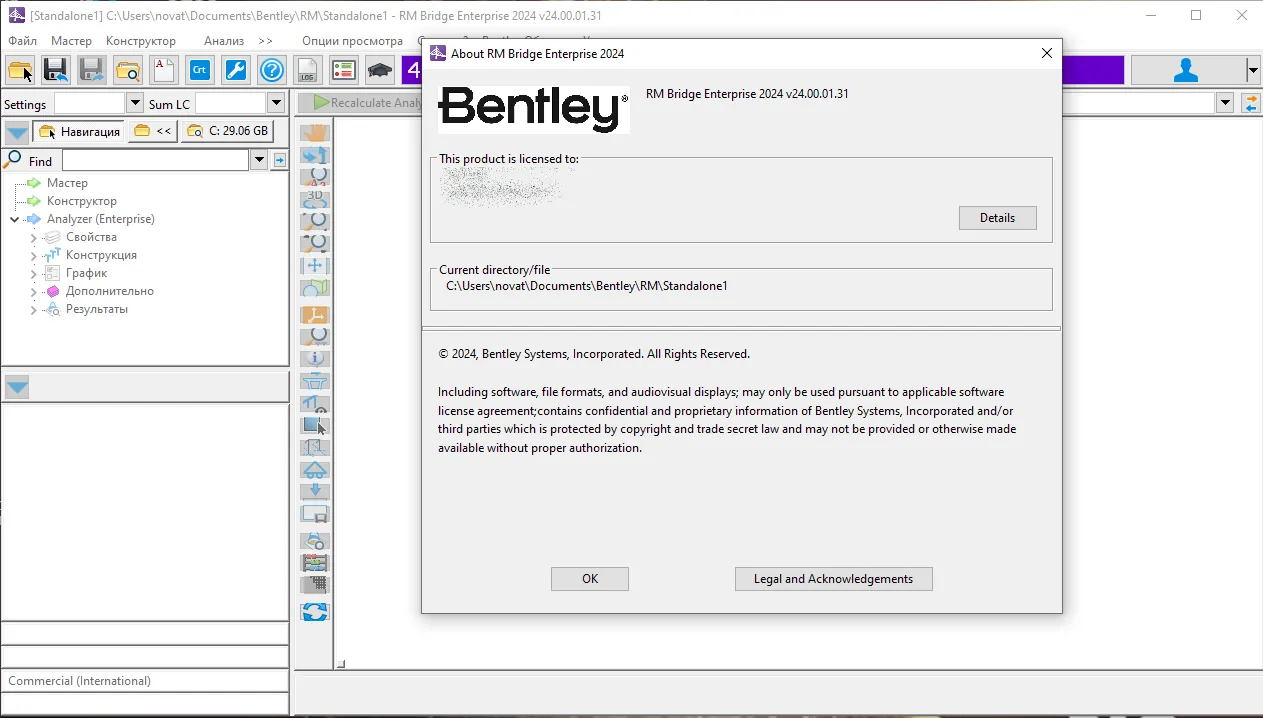Select the Мастер tree item

[x=67, y=183]
